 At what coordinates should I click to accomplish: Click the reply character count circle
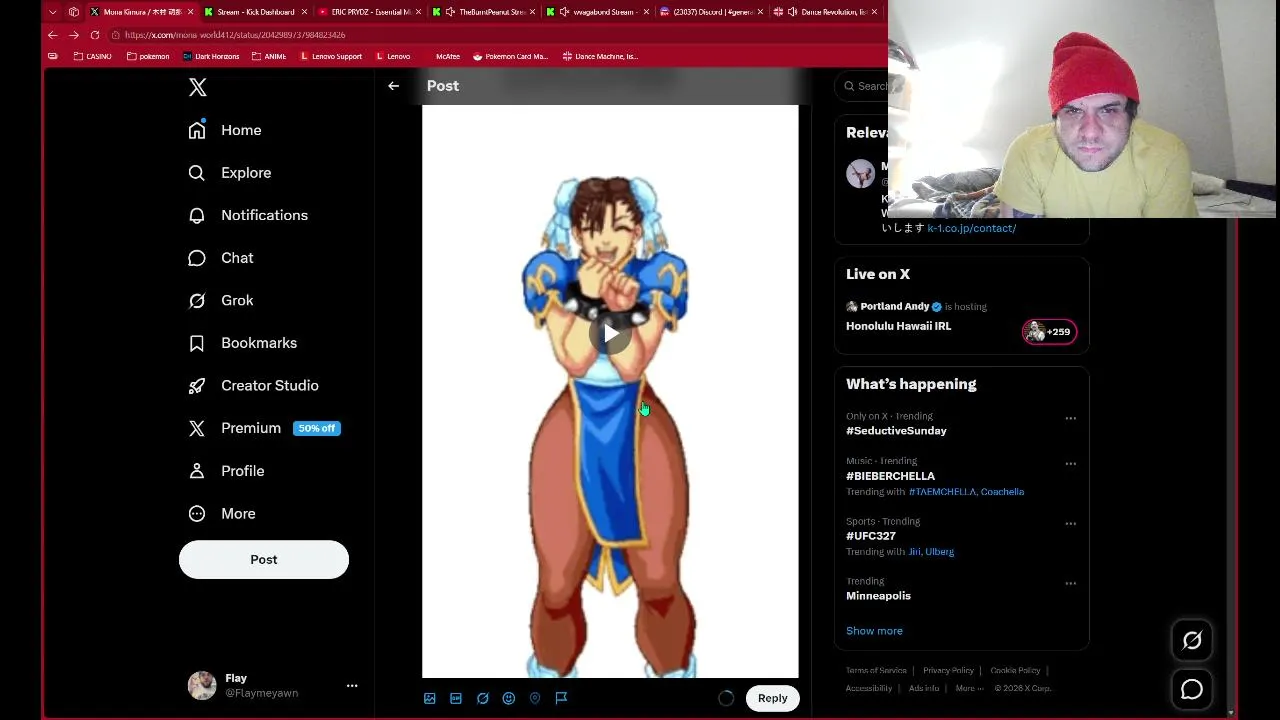click(726, 698)
